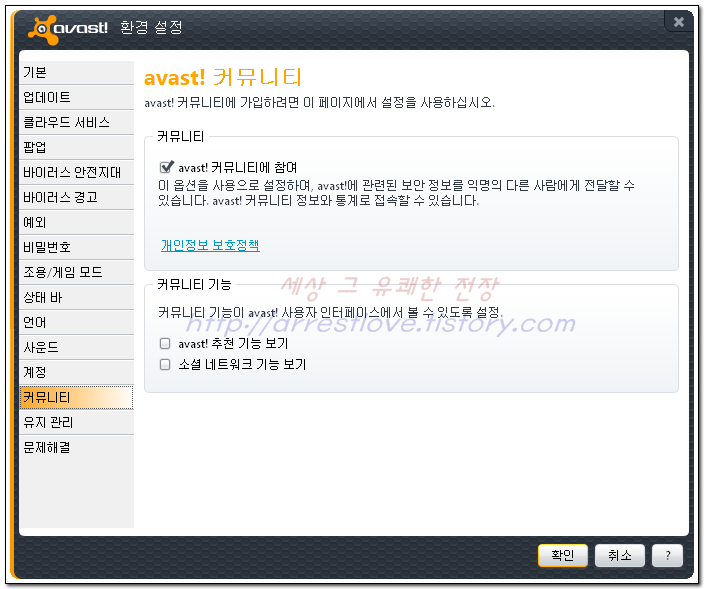Uncheck avast! 커뮤니티에 참여 checkbox
This screenshot has height=589, width=704.
(166, 167)
